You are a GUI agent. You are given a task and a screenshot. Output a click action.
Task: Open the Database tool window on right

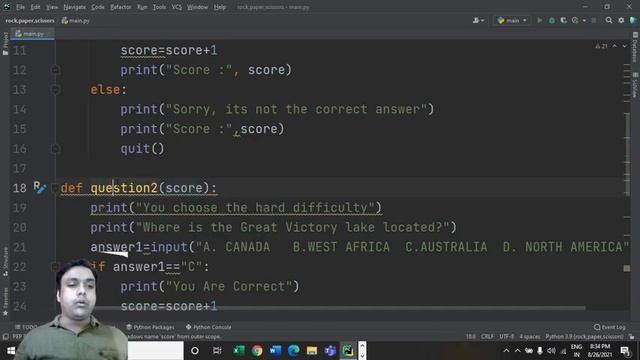(635, 47)
